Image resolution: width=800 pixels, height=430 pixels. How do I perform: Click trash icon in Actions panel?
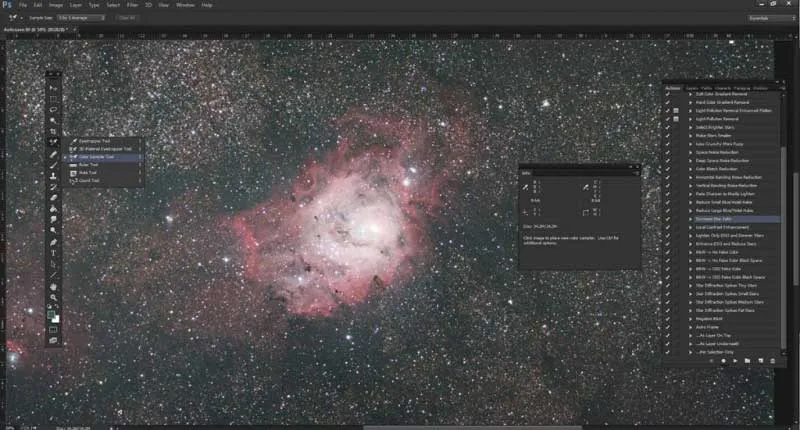pyautogui.click(x=772, y=361)
